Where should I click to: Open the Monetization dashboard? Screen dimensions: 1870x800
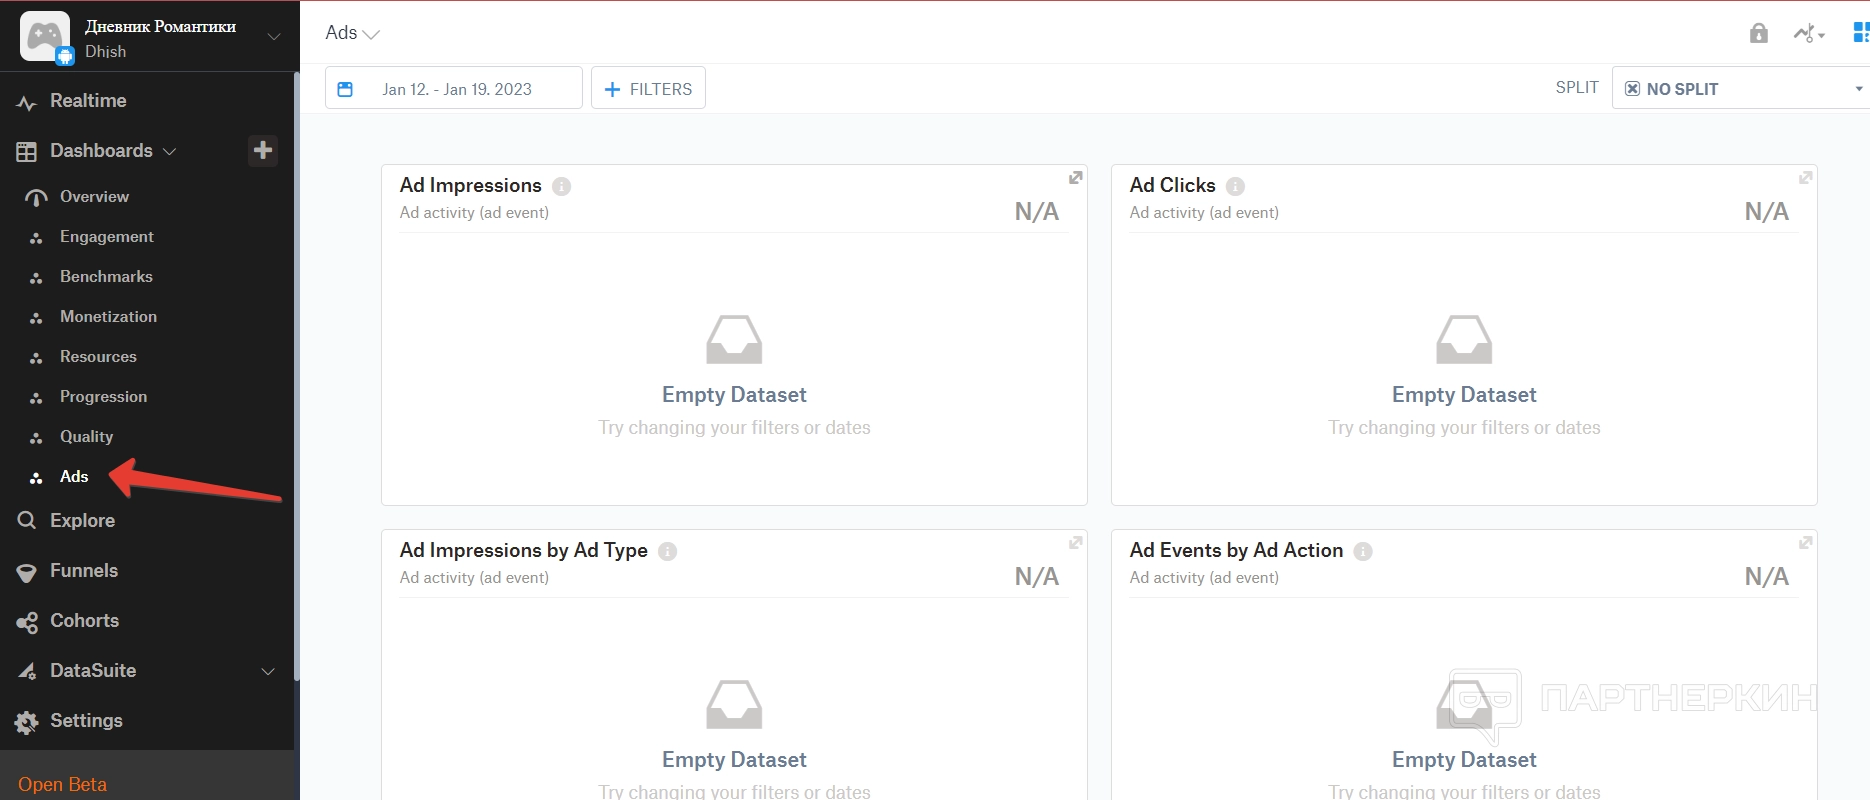click(x=108, y=317)
